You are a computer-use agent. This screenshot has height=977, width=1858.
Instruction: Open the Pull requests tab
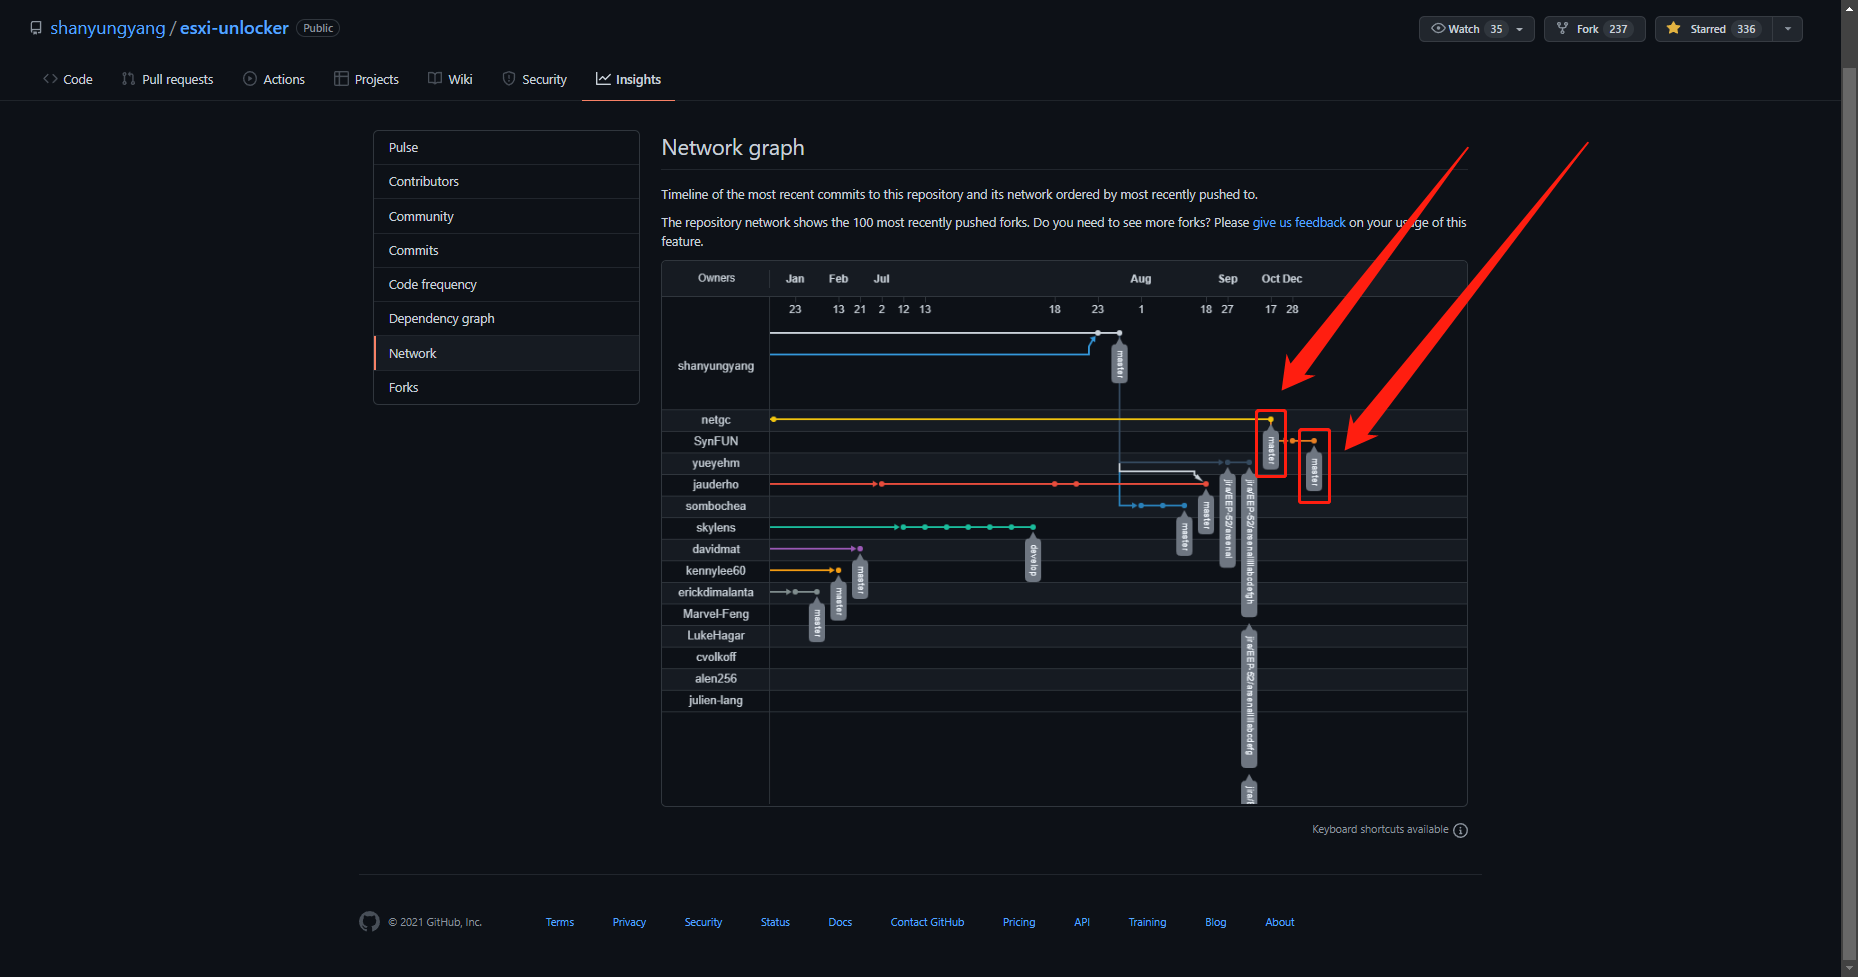tap(168, 79)
